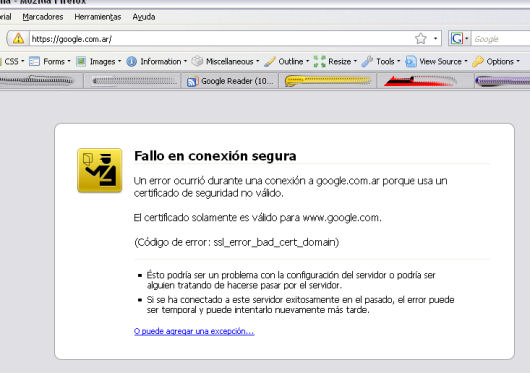Image resolution: width=530 pixels, height=373 pixels.
Task: Open the Tools toolbar label
Action: [385, 61]
